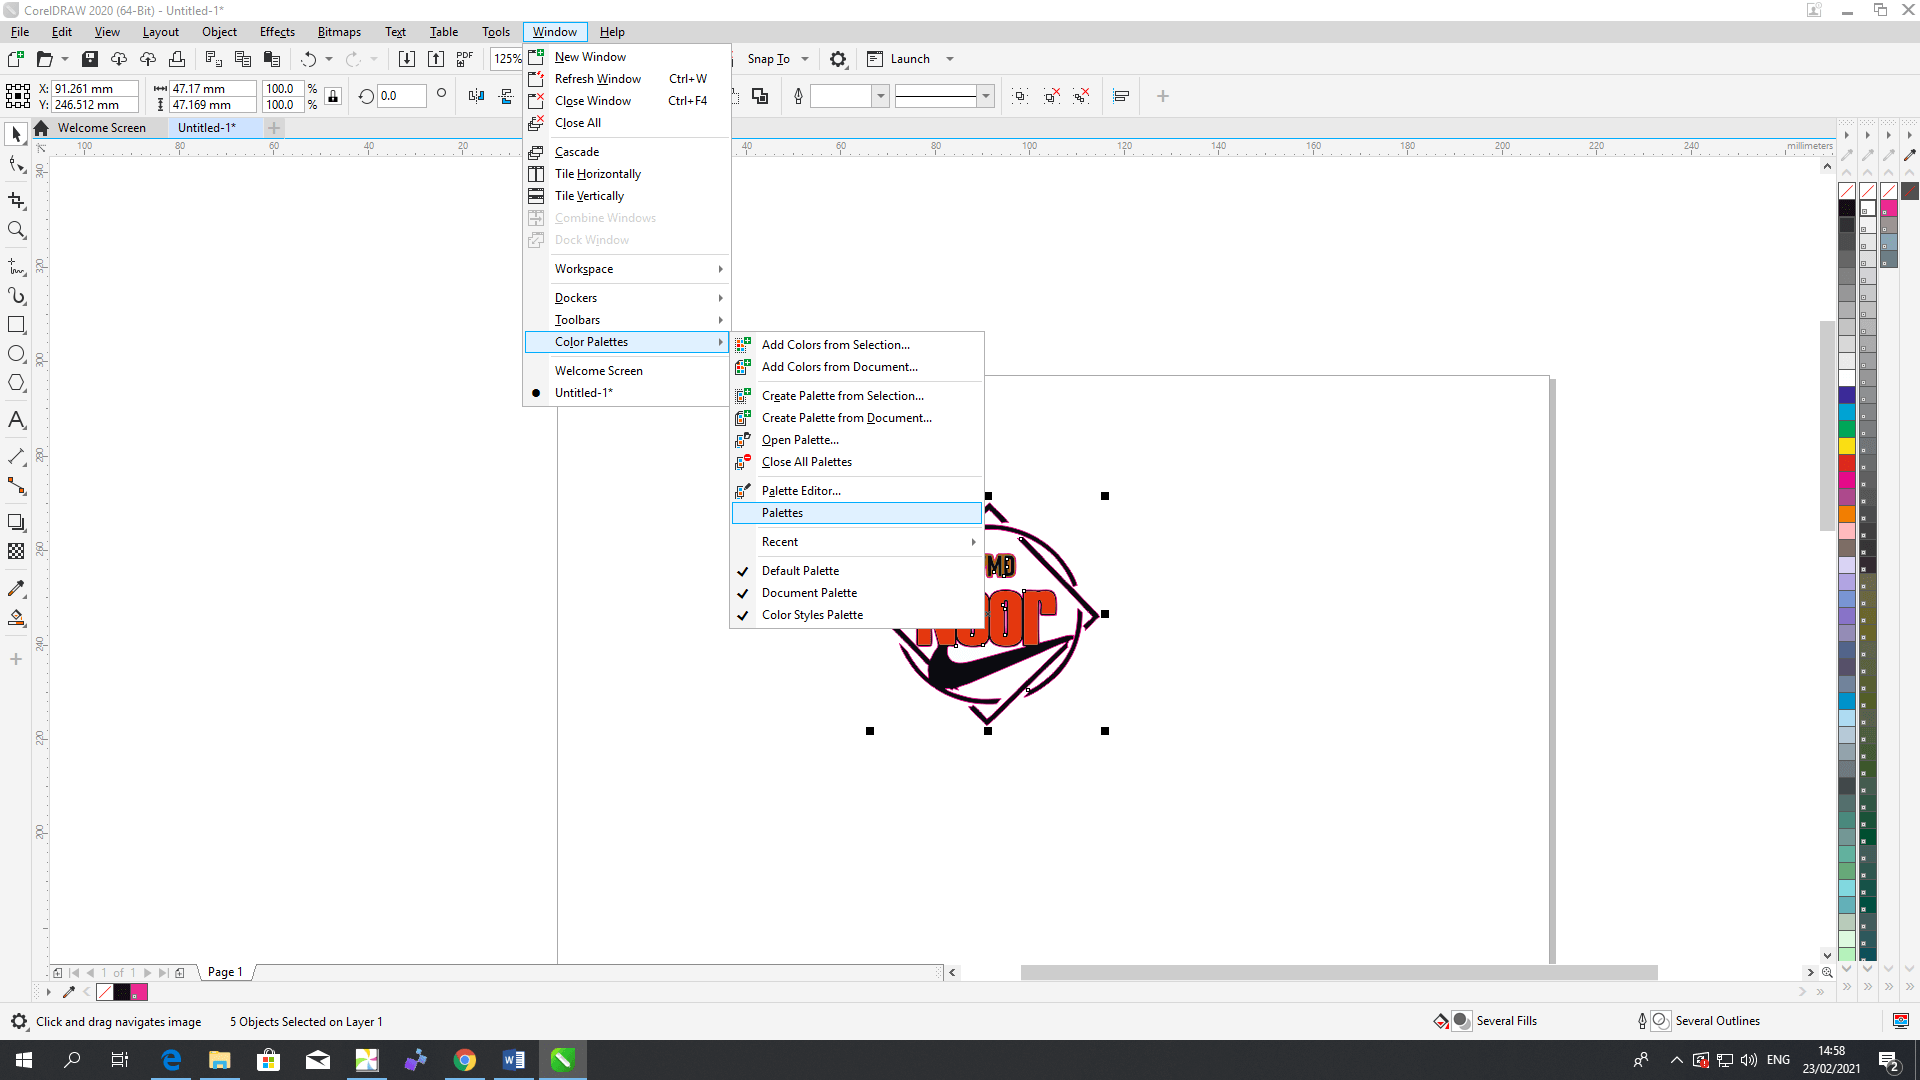
Task: Click magenta swatch in document palette
Action: [139, 992]
